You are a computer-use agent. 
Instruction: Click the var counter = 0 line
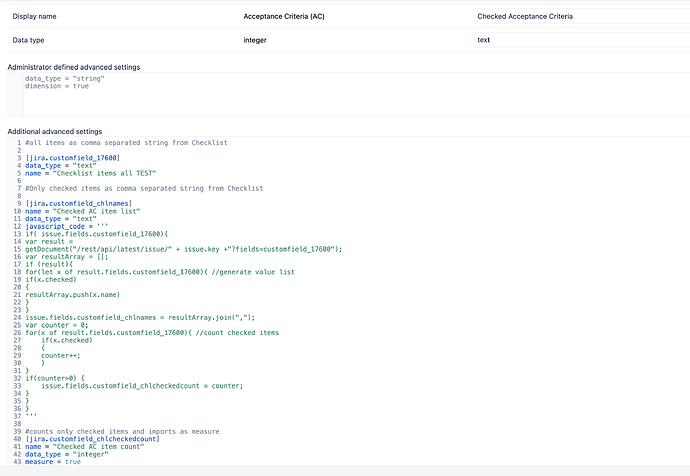[x=59, y=324]
